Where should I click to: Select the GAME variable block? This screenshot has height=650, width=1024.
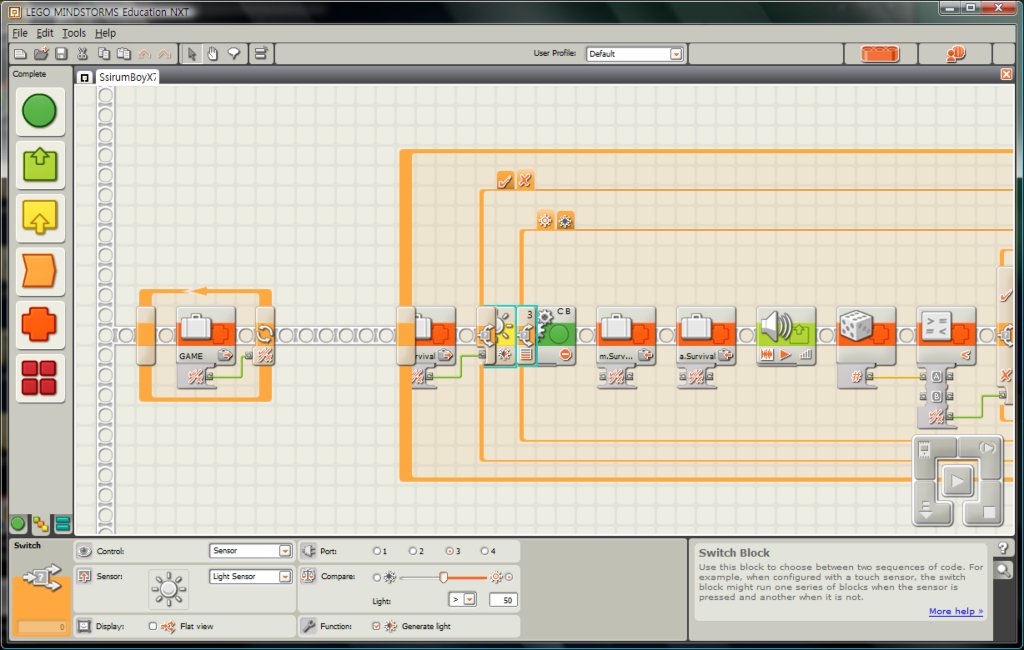click(x=206, y=335)
